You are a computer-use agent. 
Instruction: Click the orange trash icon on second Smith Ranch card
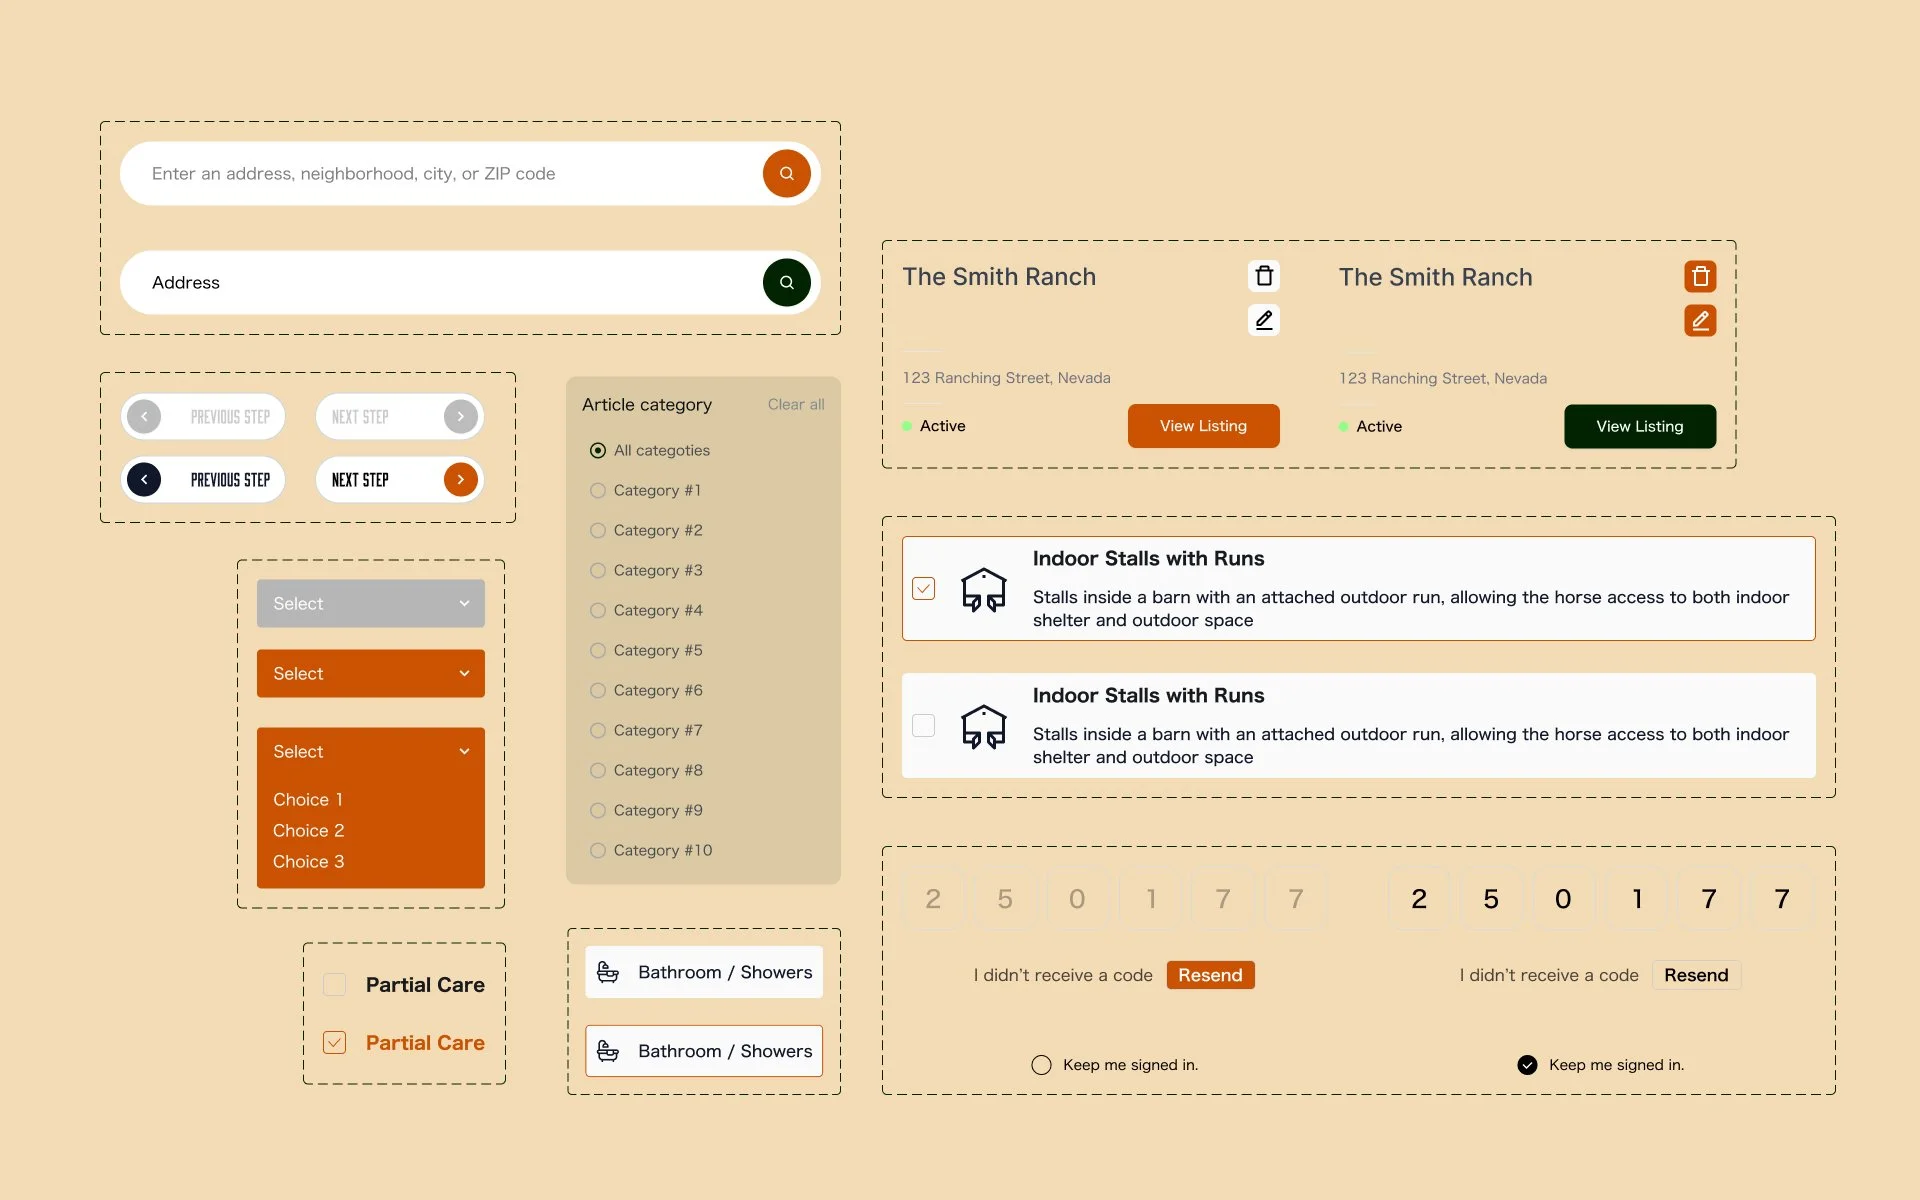1700,276
